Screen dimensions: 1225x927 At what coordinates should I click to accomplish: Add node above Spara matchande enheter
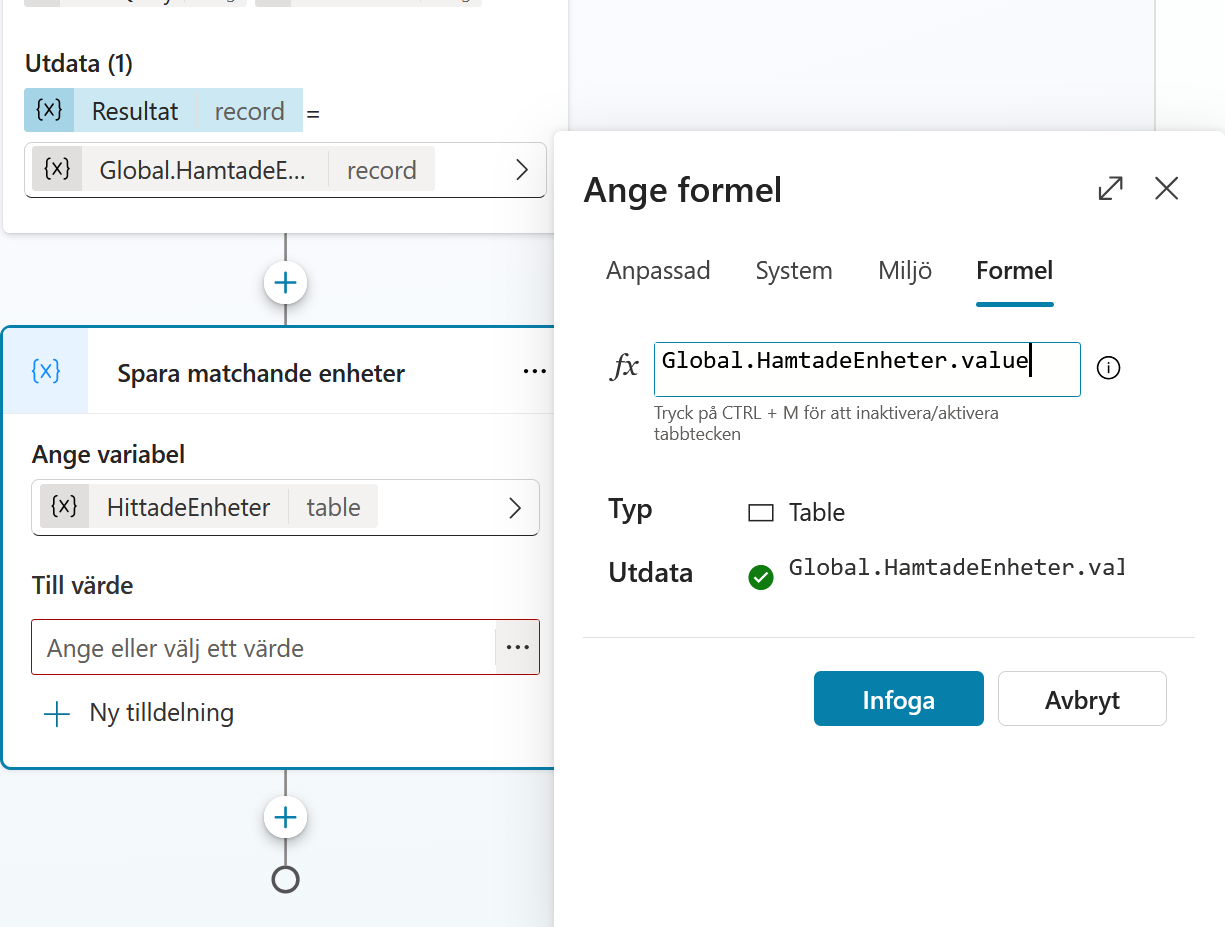click(x=286, y=283)
